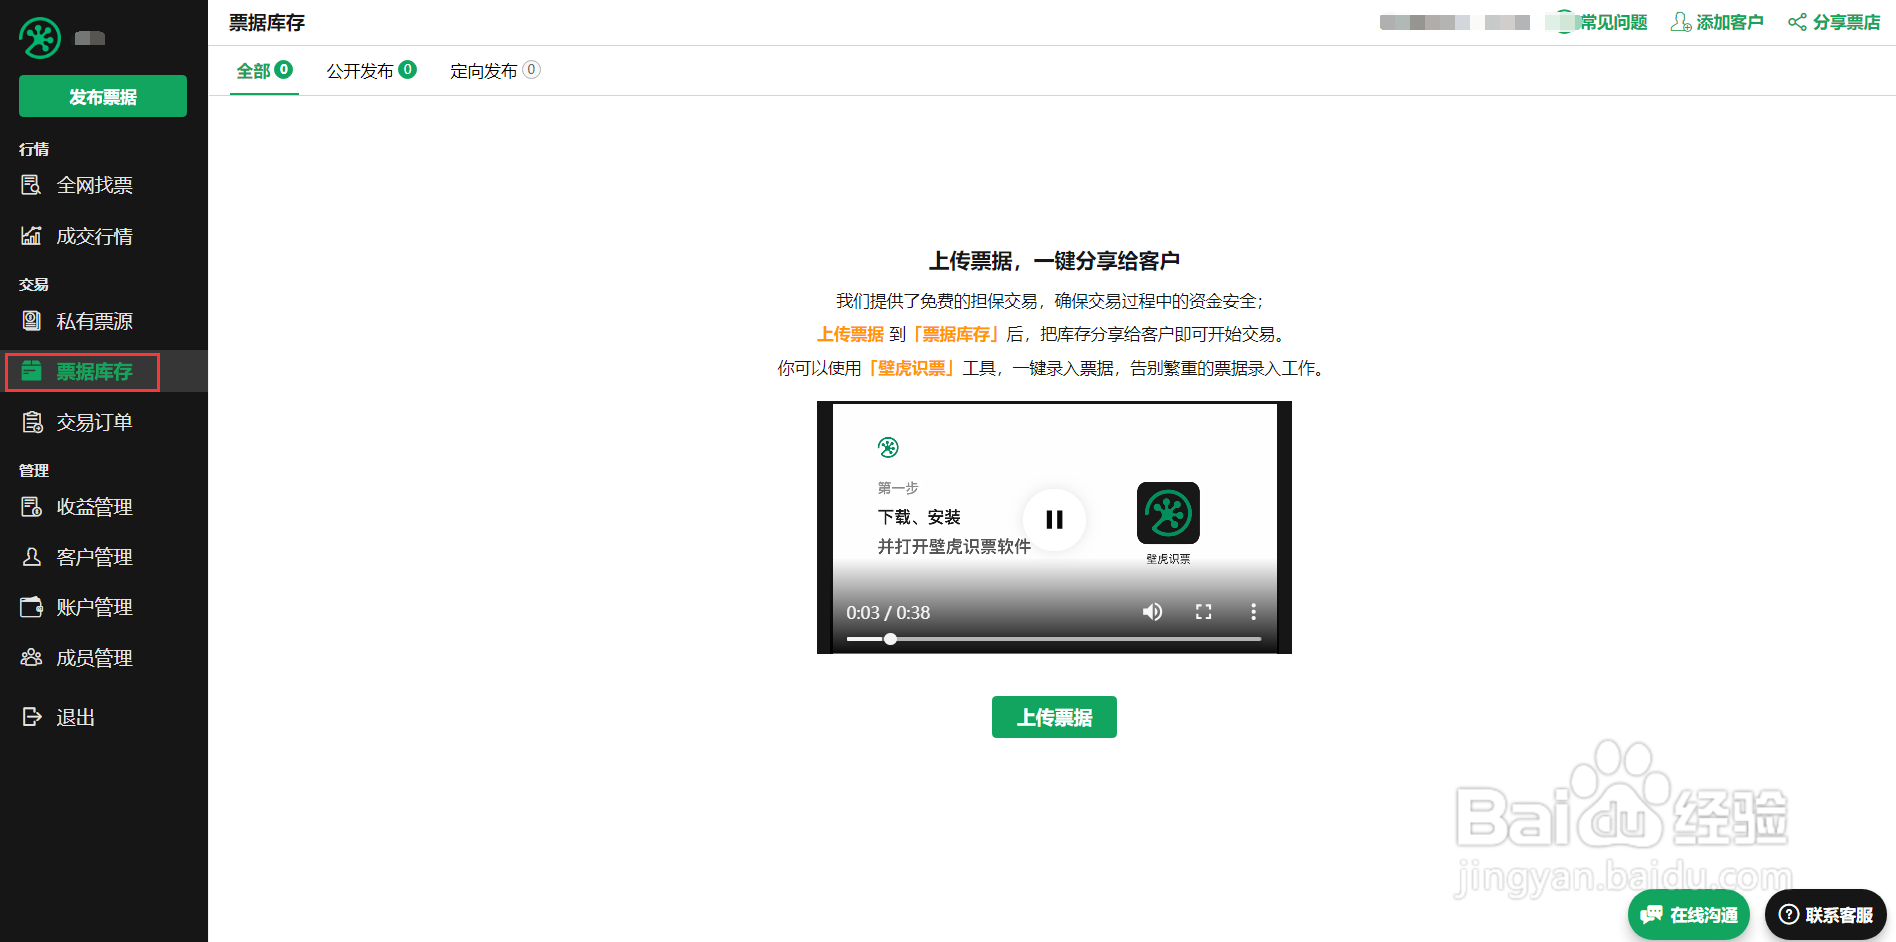This screenshot has height=942, width=1896.
Task: Switch to the 全部 tab
Action: click(x=264, y=71)
